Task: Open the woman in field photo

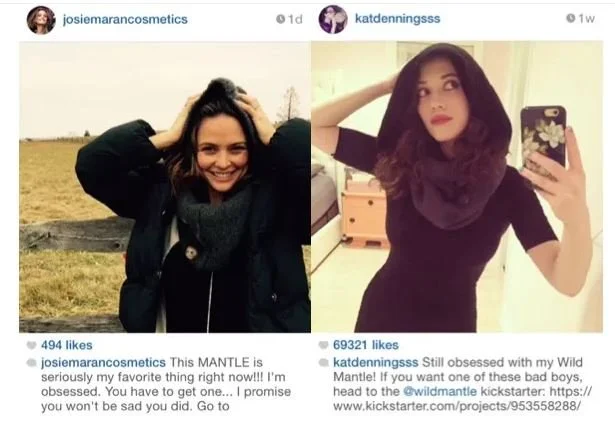Action: click(x=165, y=187)
